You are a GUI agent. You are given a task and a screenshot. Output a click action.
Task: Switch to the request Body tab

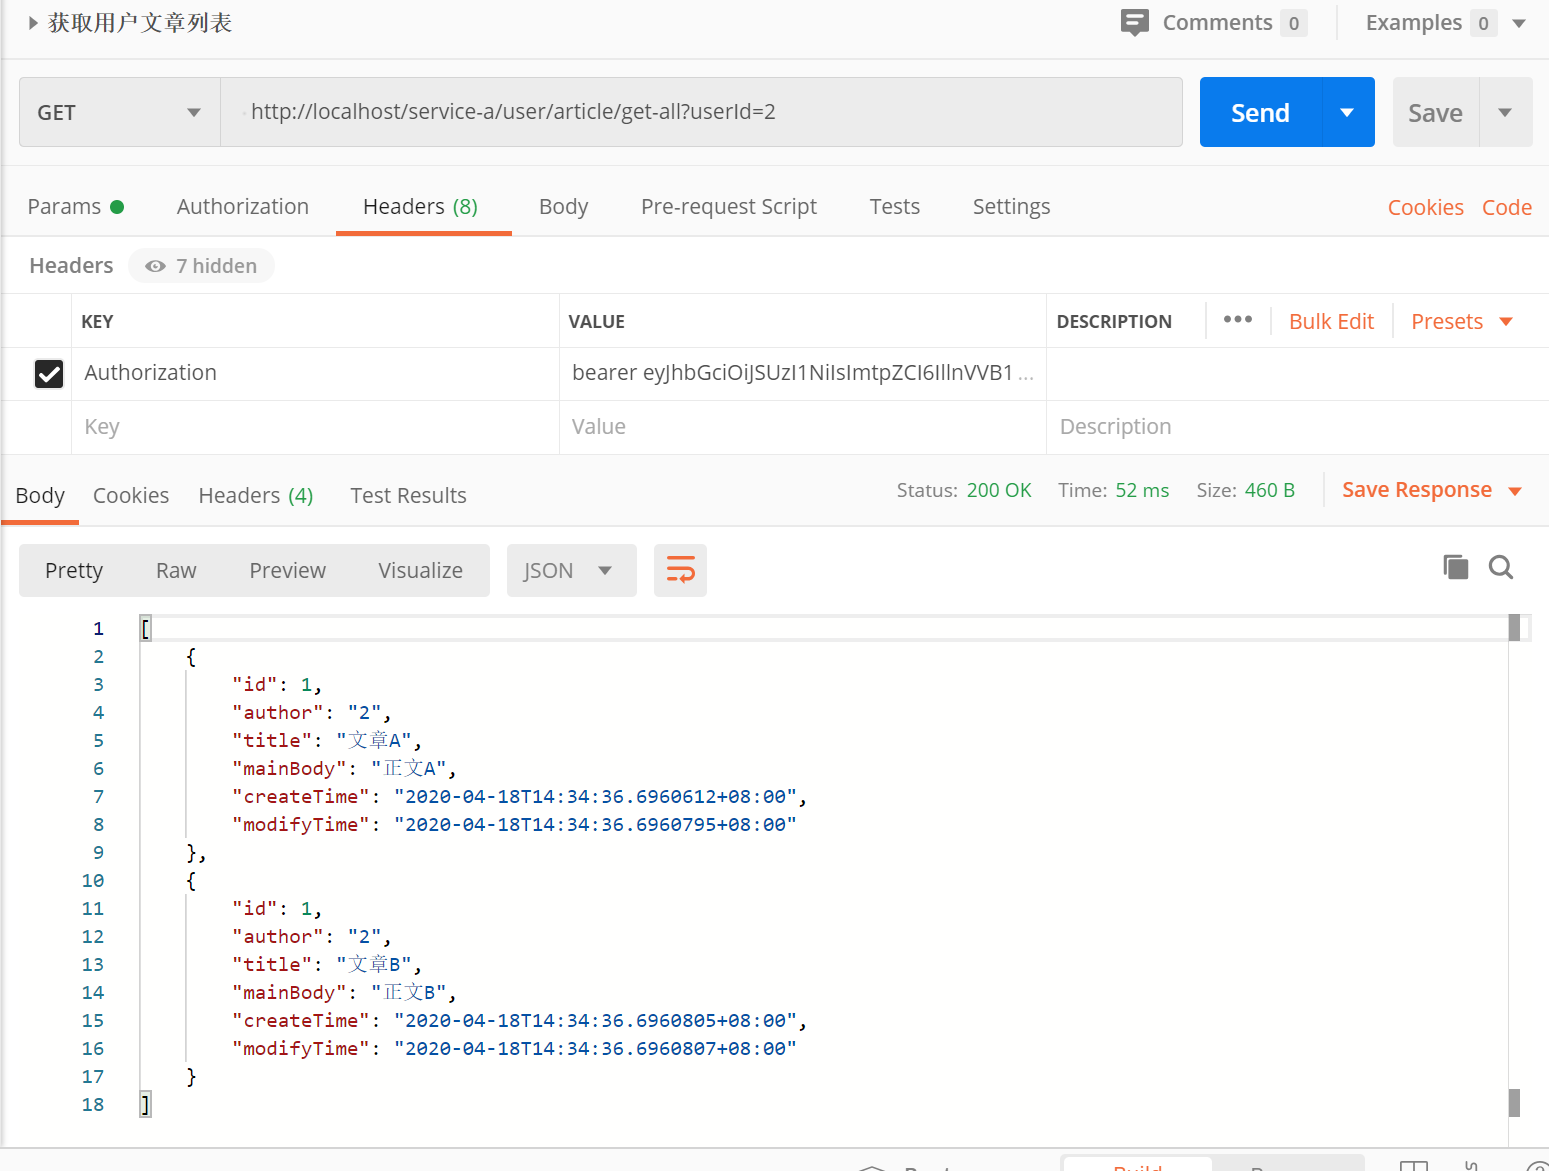[x=563, y=207]
